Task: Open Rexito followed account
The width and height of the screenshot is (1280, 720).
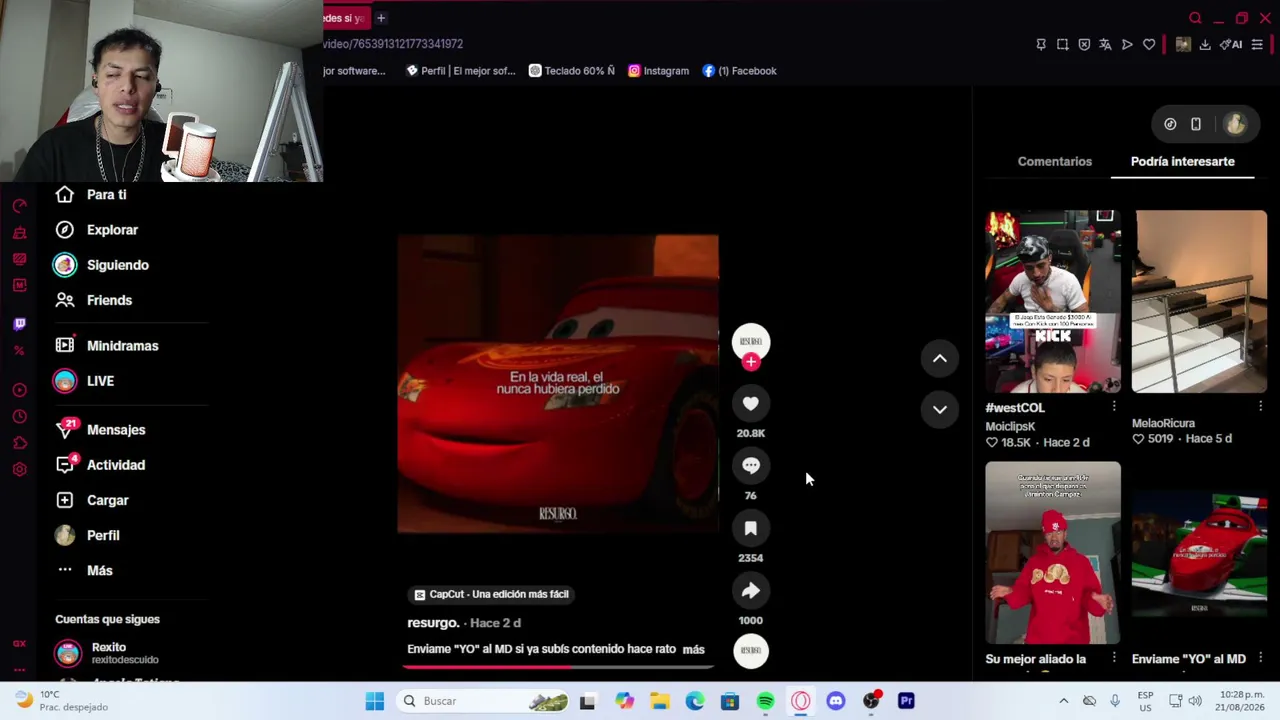Action: click(x=109, y=653)
